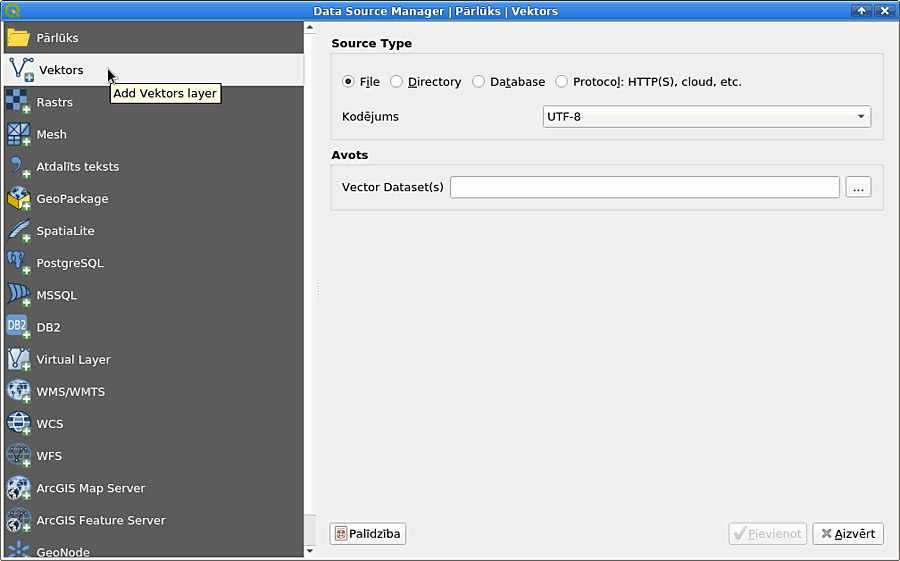Select the Directory source type
Image resolution: width=900 pixels, height=561 pixels.
(x=425, y=82)
